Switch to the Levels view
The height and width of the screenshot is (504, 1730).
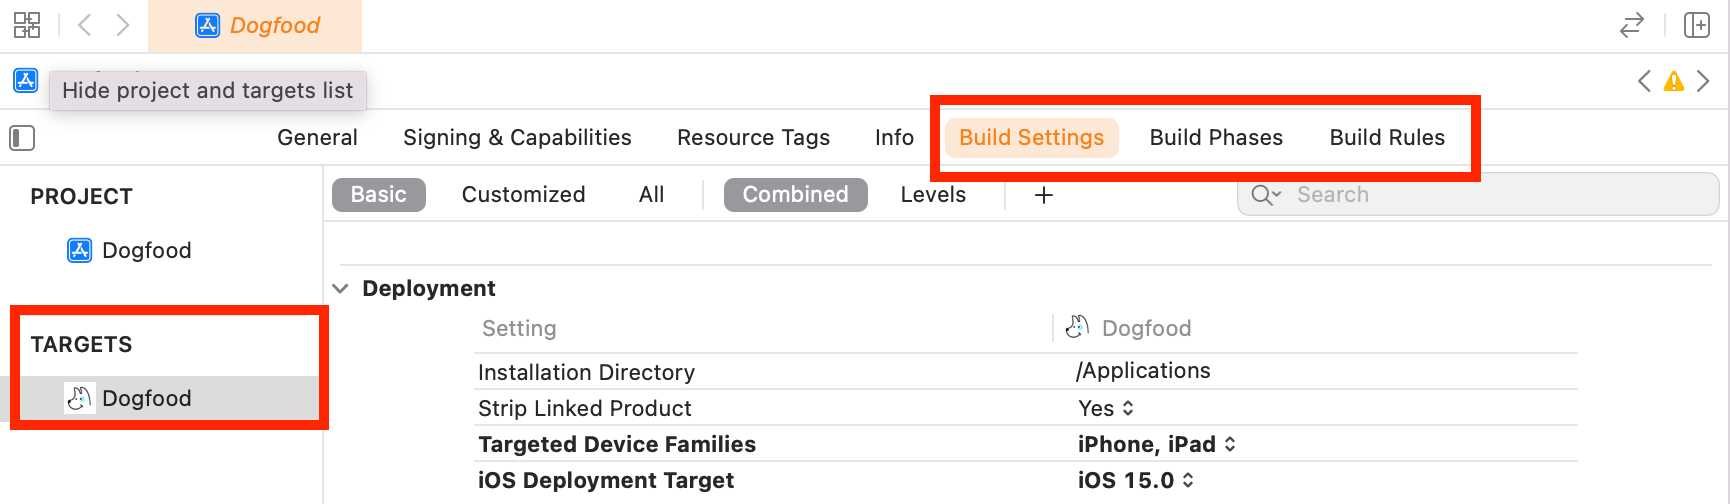(x=933, y=195)
